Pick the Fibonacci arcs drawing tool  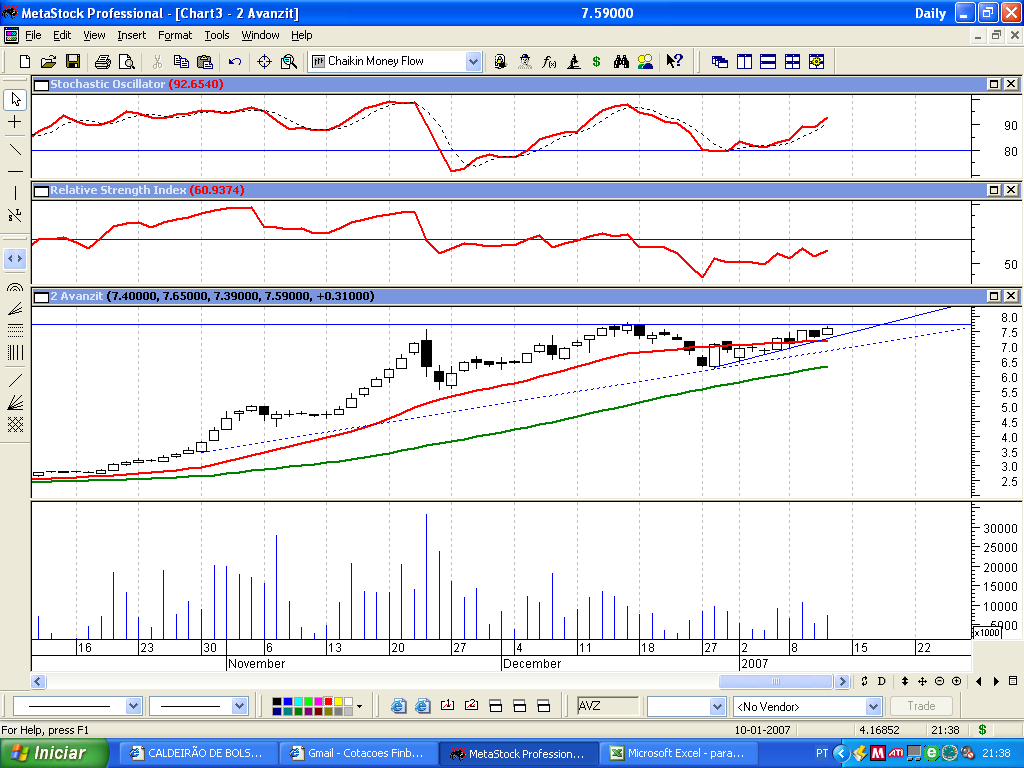(15, 287)
